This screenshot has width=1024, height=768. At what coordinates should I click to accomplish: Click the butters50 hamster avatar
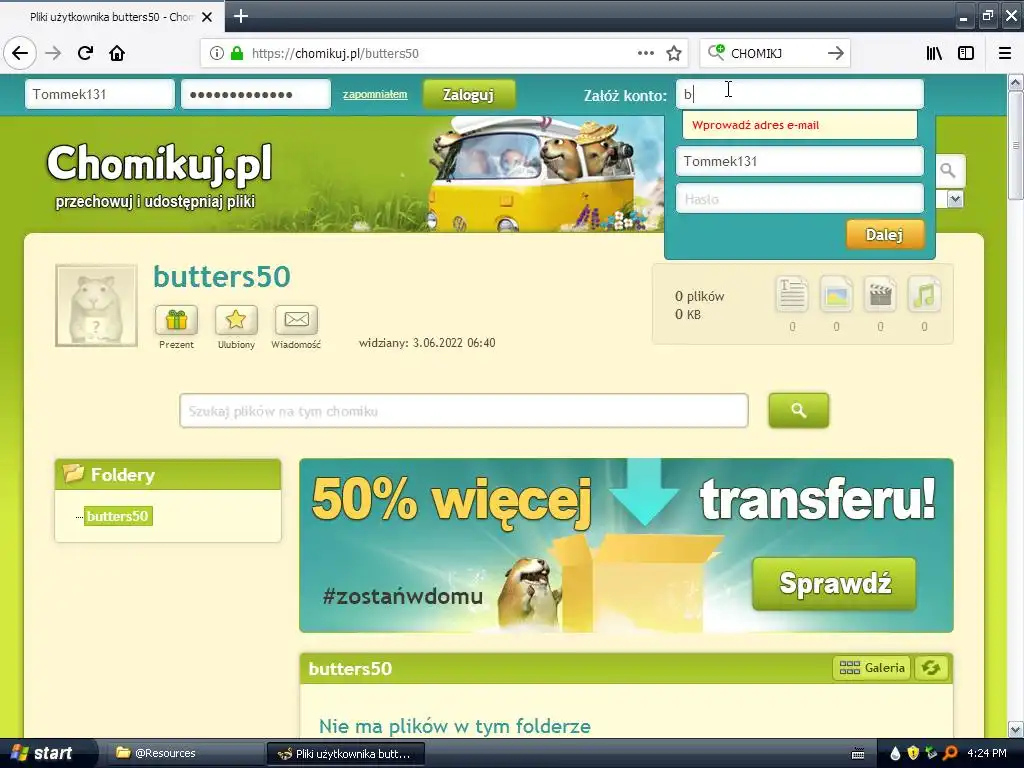[x=97, y=305]
